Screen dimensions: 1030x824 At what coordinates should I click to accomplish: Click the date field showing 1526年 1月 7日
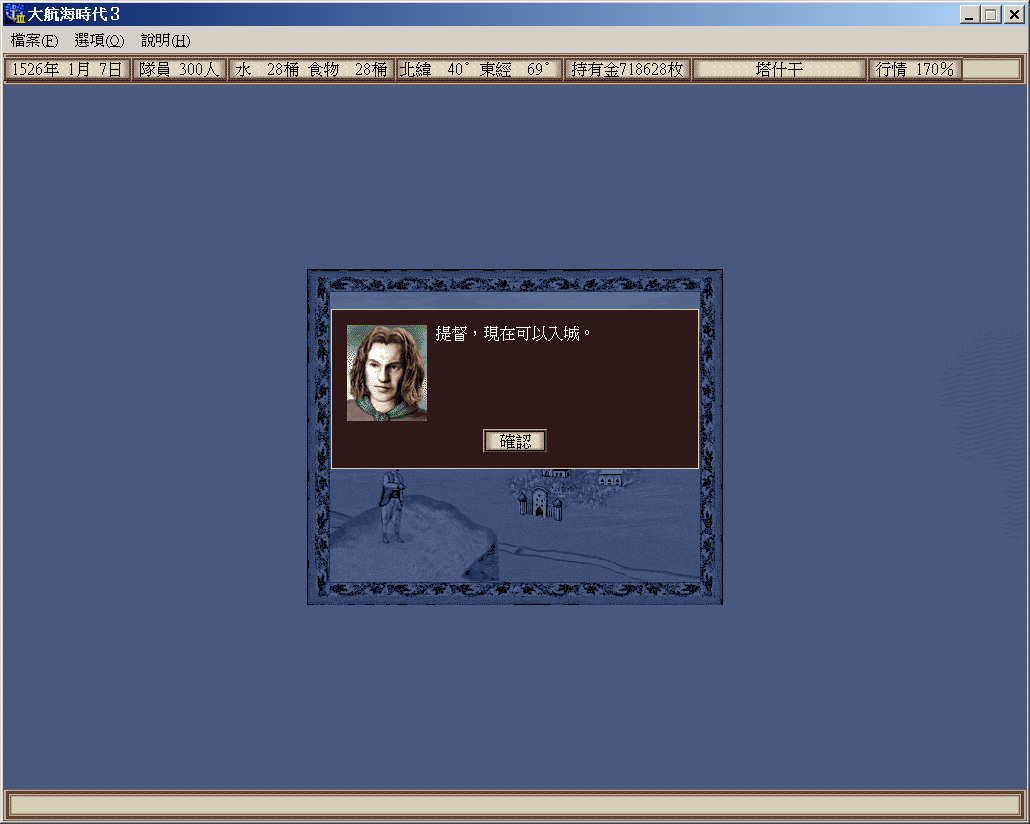67,70
